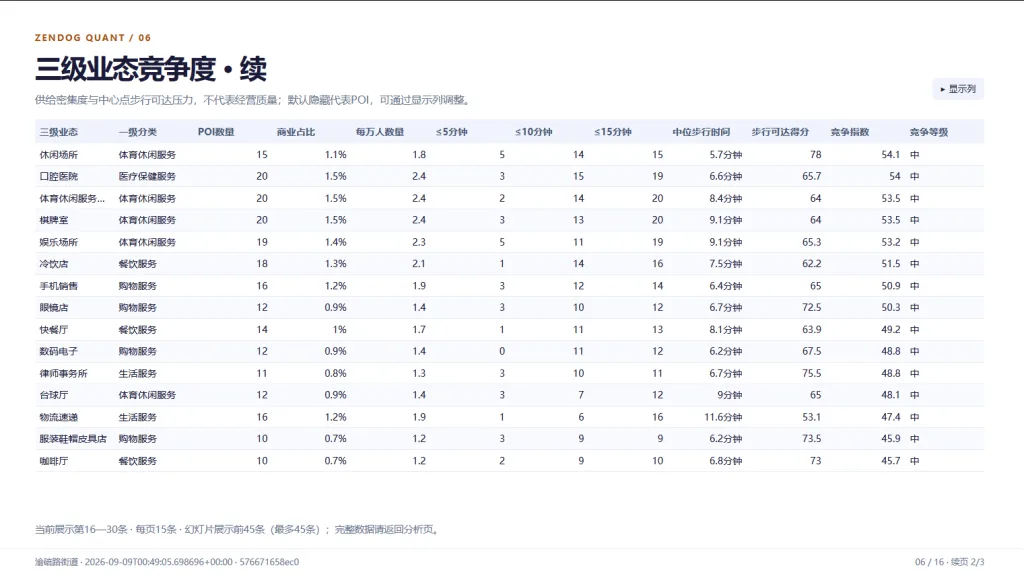Select the 口腔医院 row label
This screenshot has height=576, width=1024.
pos(59,176)
